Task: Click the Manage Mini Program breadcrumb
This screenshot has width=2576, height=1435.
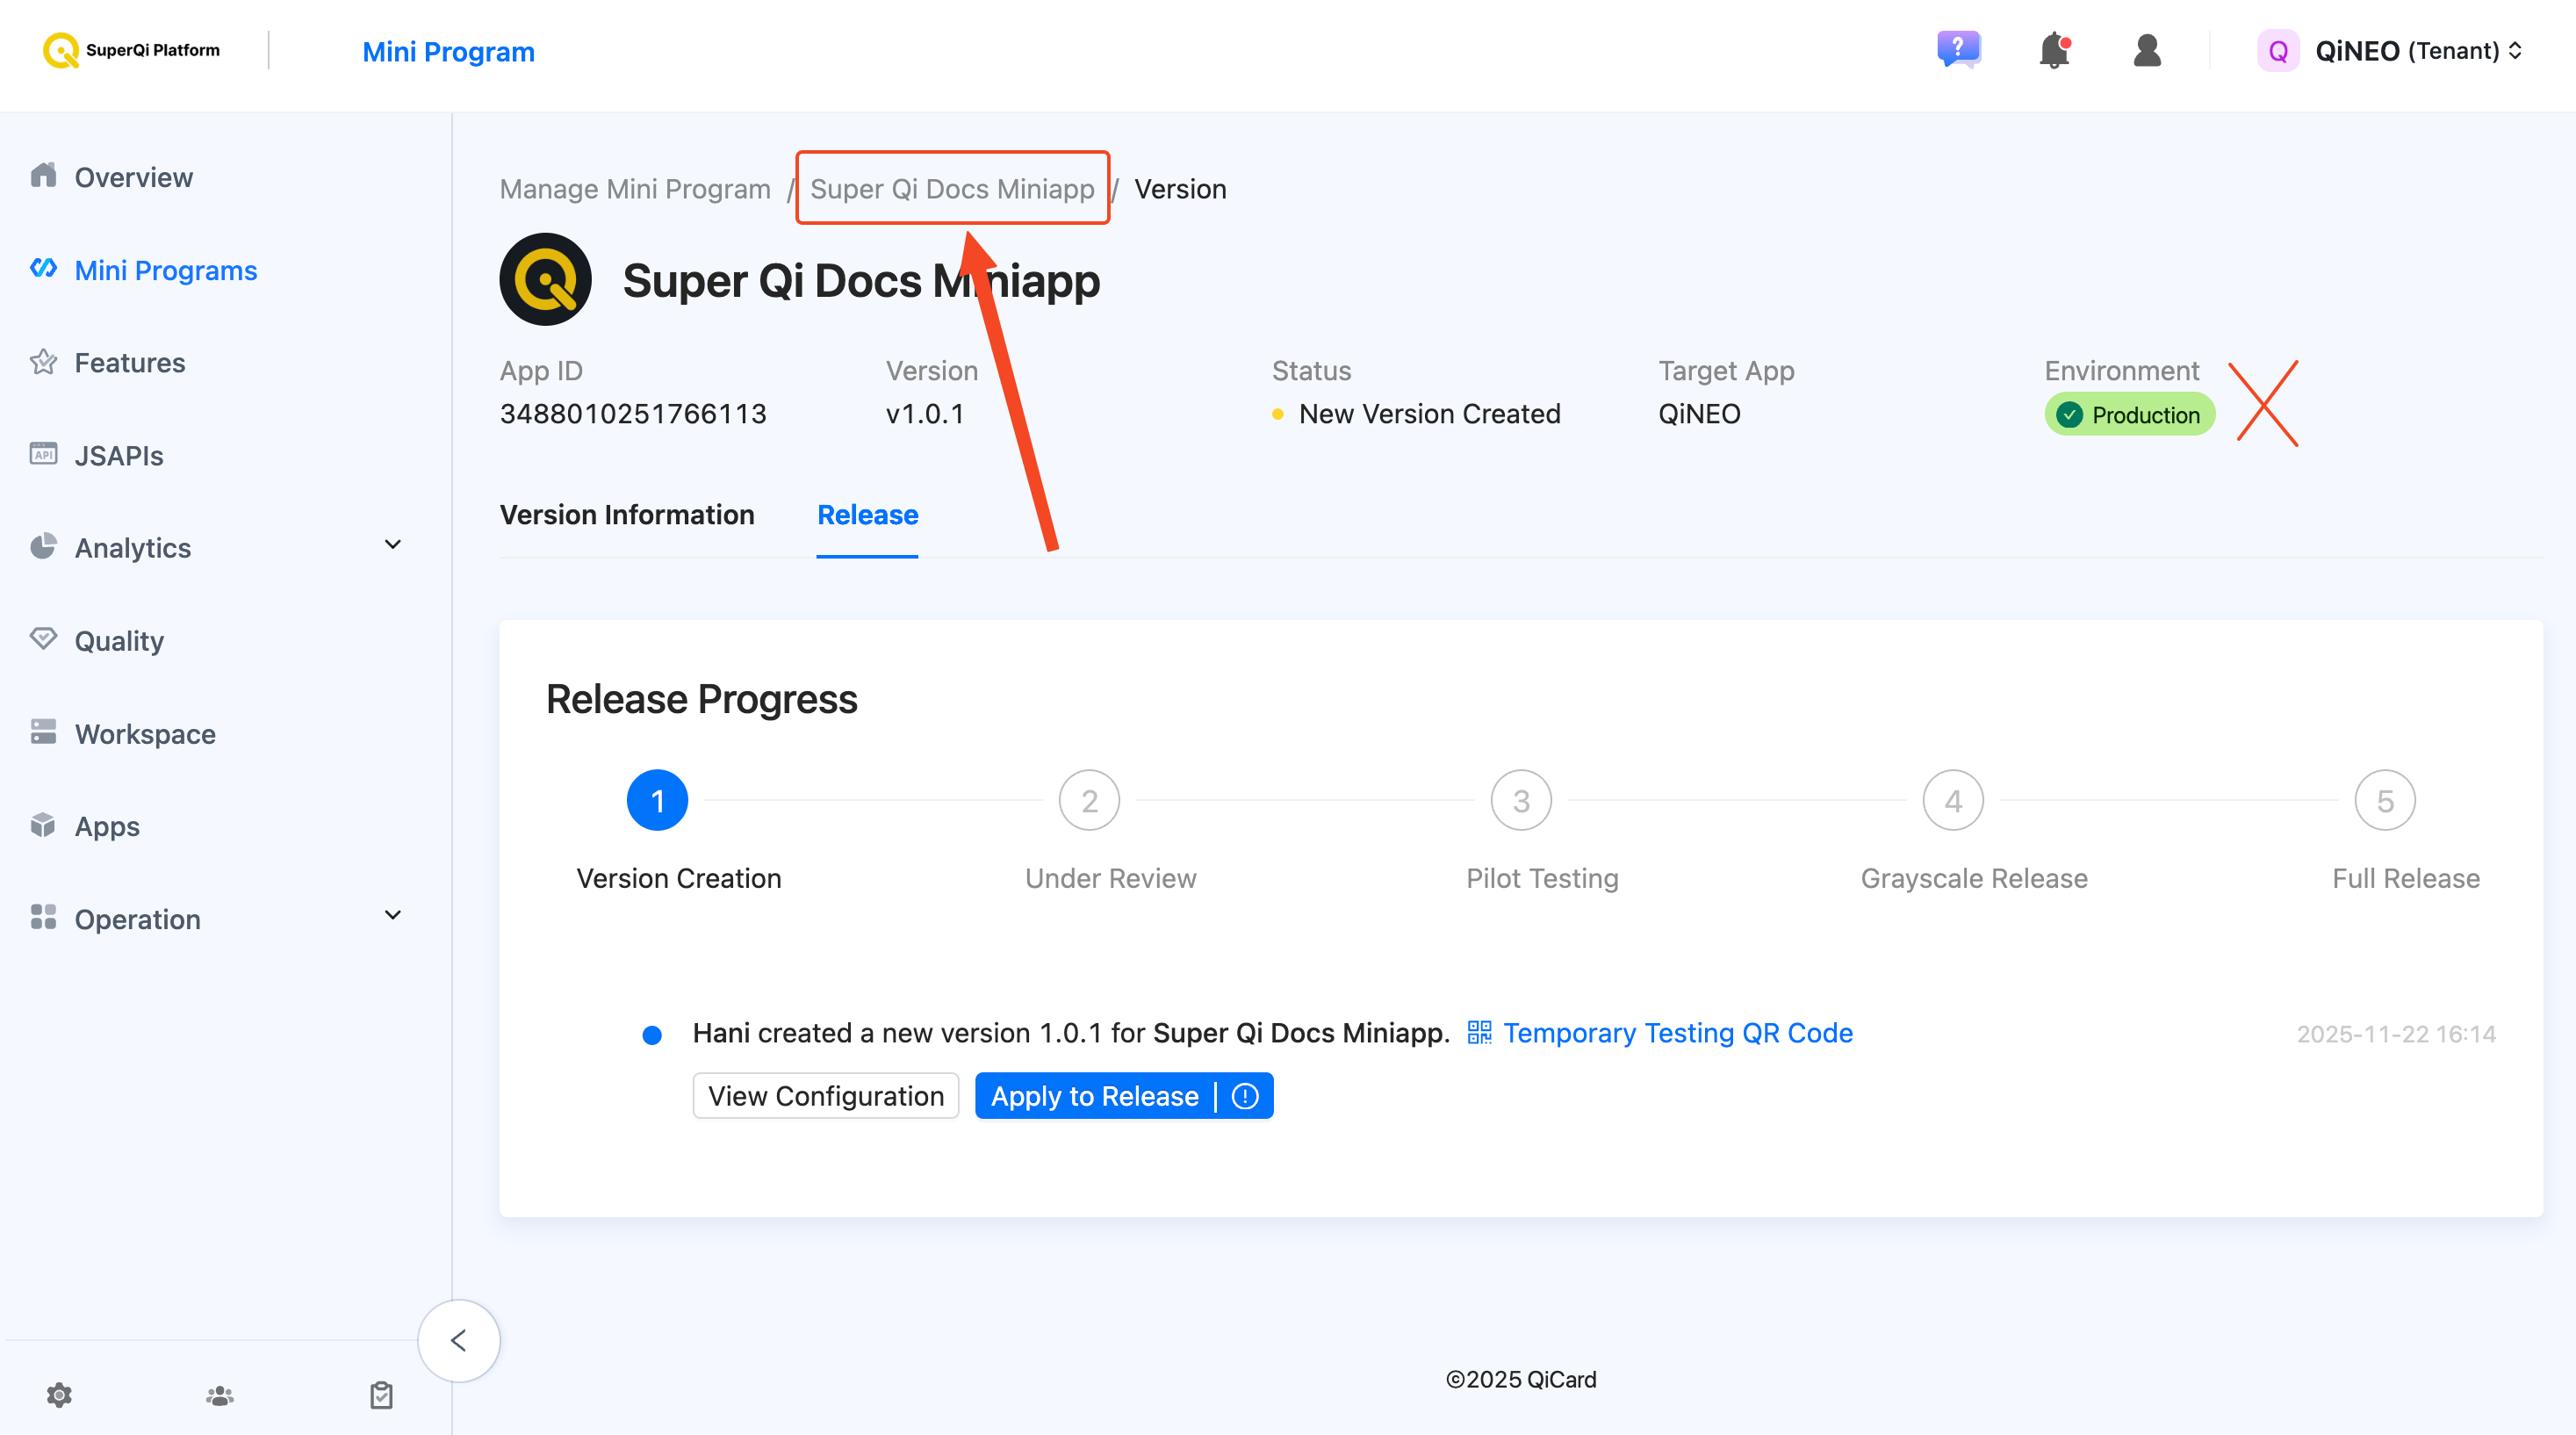Action: (x=635, y=188)
